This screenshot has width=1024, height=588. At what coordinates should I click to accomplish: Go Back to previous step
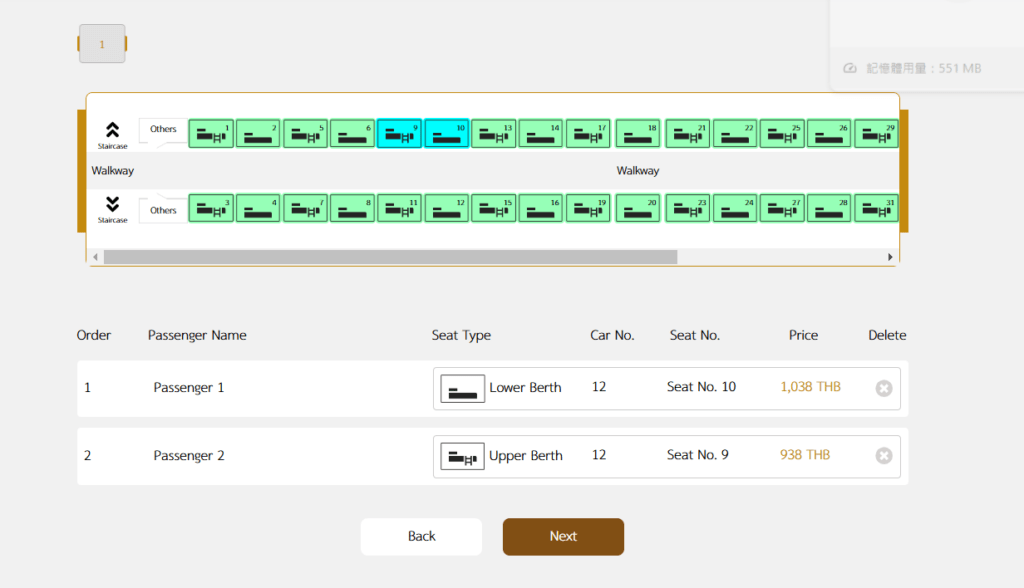(421, 537)
